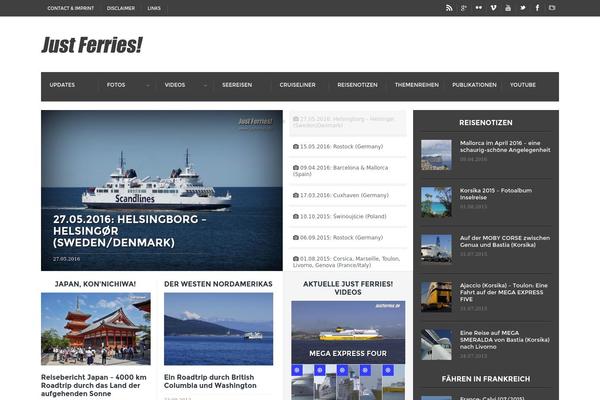Image resolution: width=600 pixels, height=400 pixels.
Task: Open the Cruiseliner menu item
Action: click(x=297, y=85)
